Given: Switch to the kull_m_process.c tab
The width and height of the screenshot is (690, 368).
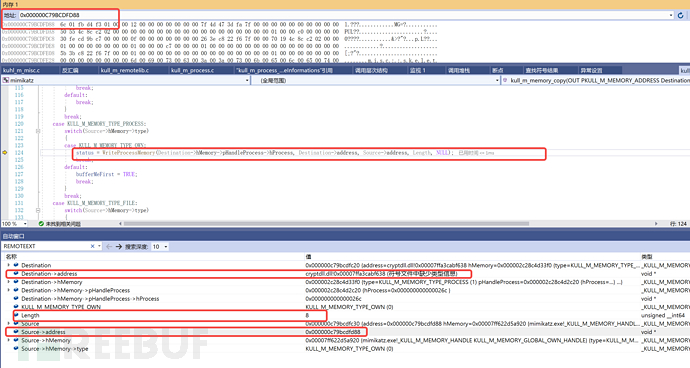Looking at the screenshot, I should pyautogui.click(x=192, y=70).
